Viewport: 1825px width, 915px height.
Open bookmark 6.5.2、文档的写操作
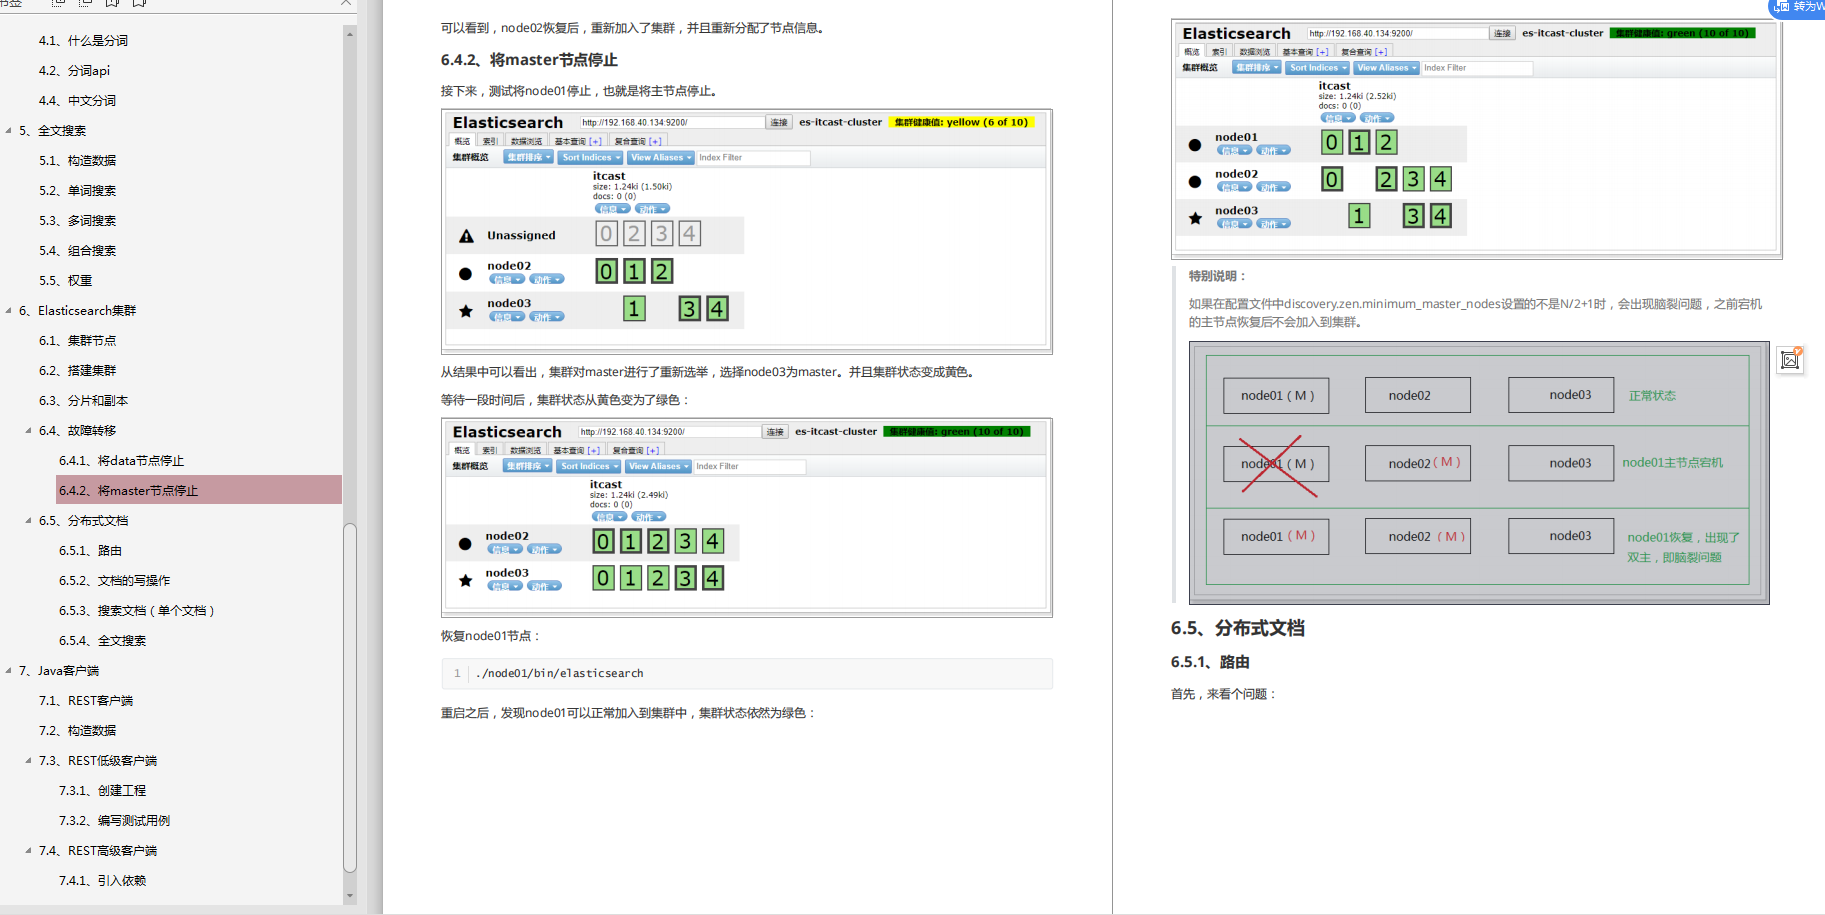coord(114,581)
